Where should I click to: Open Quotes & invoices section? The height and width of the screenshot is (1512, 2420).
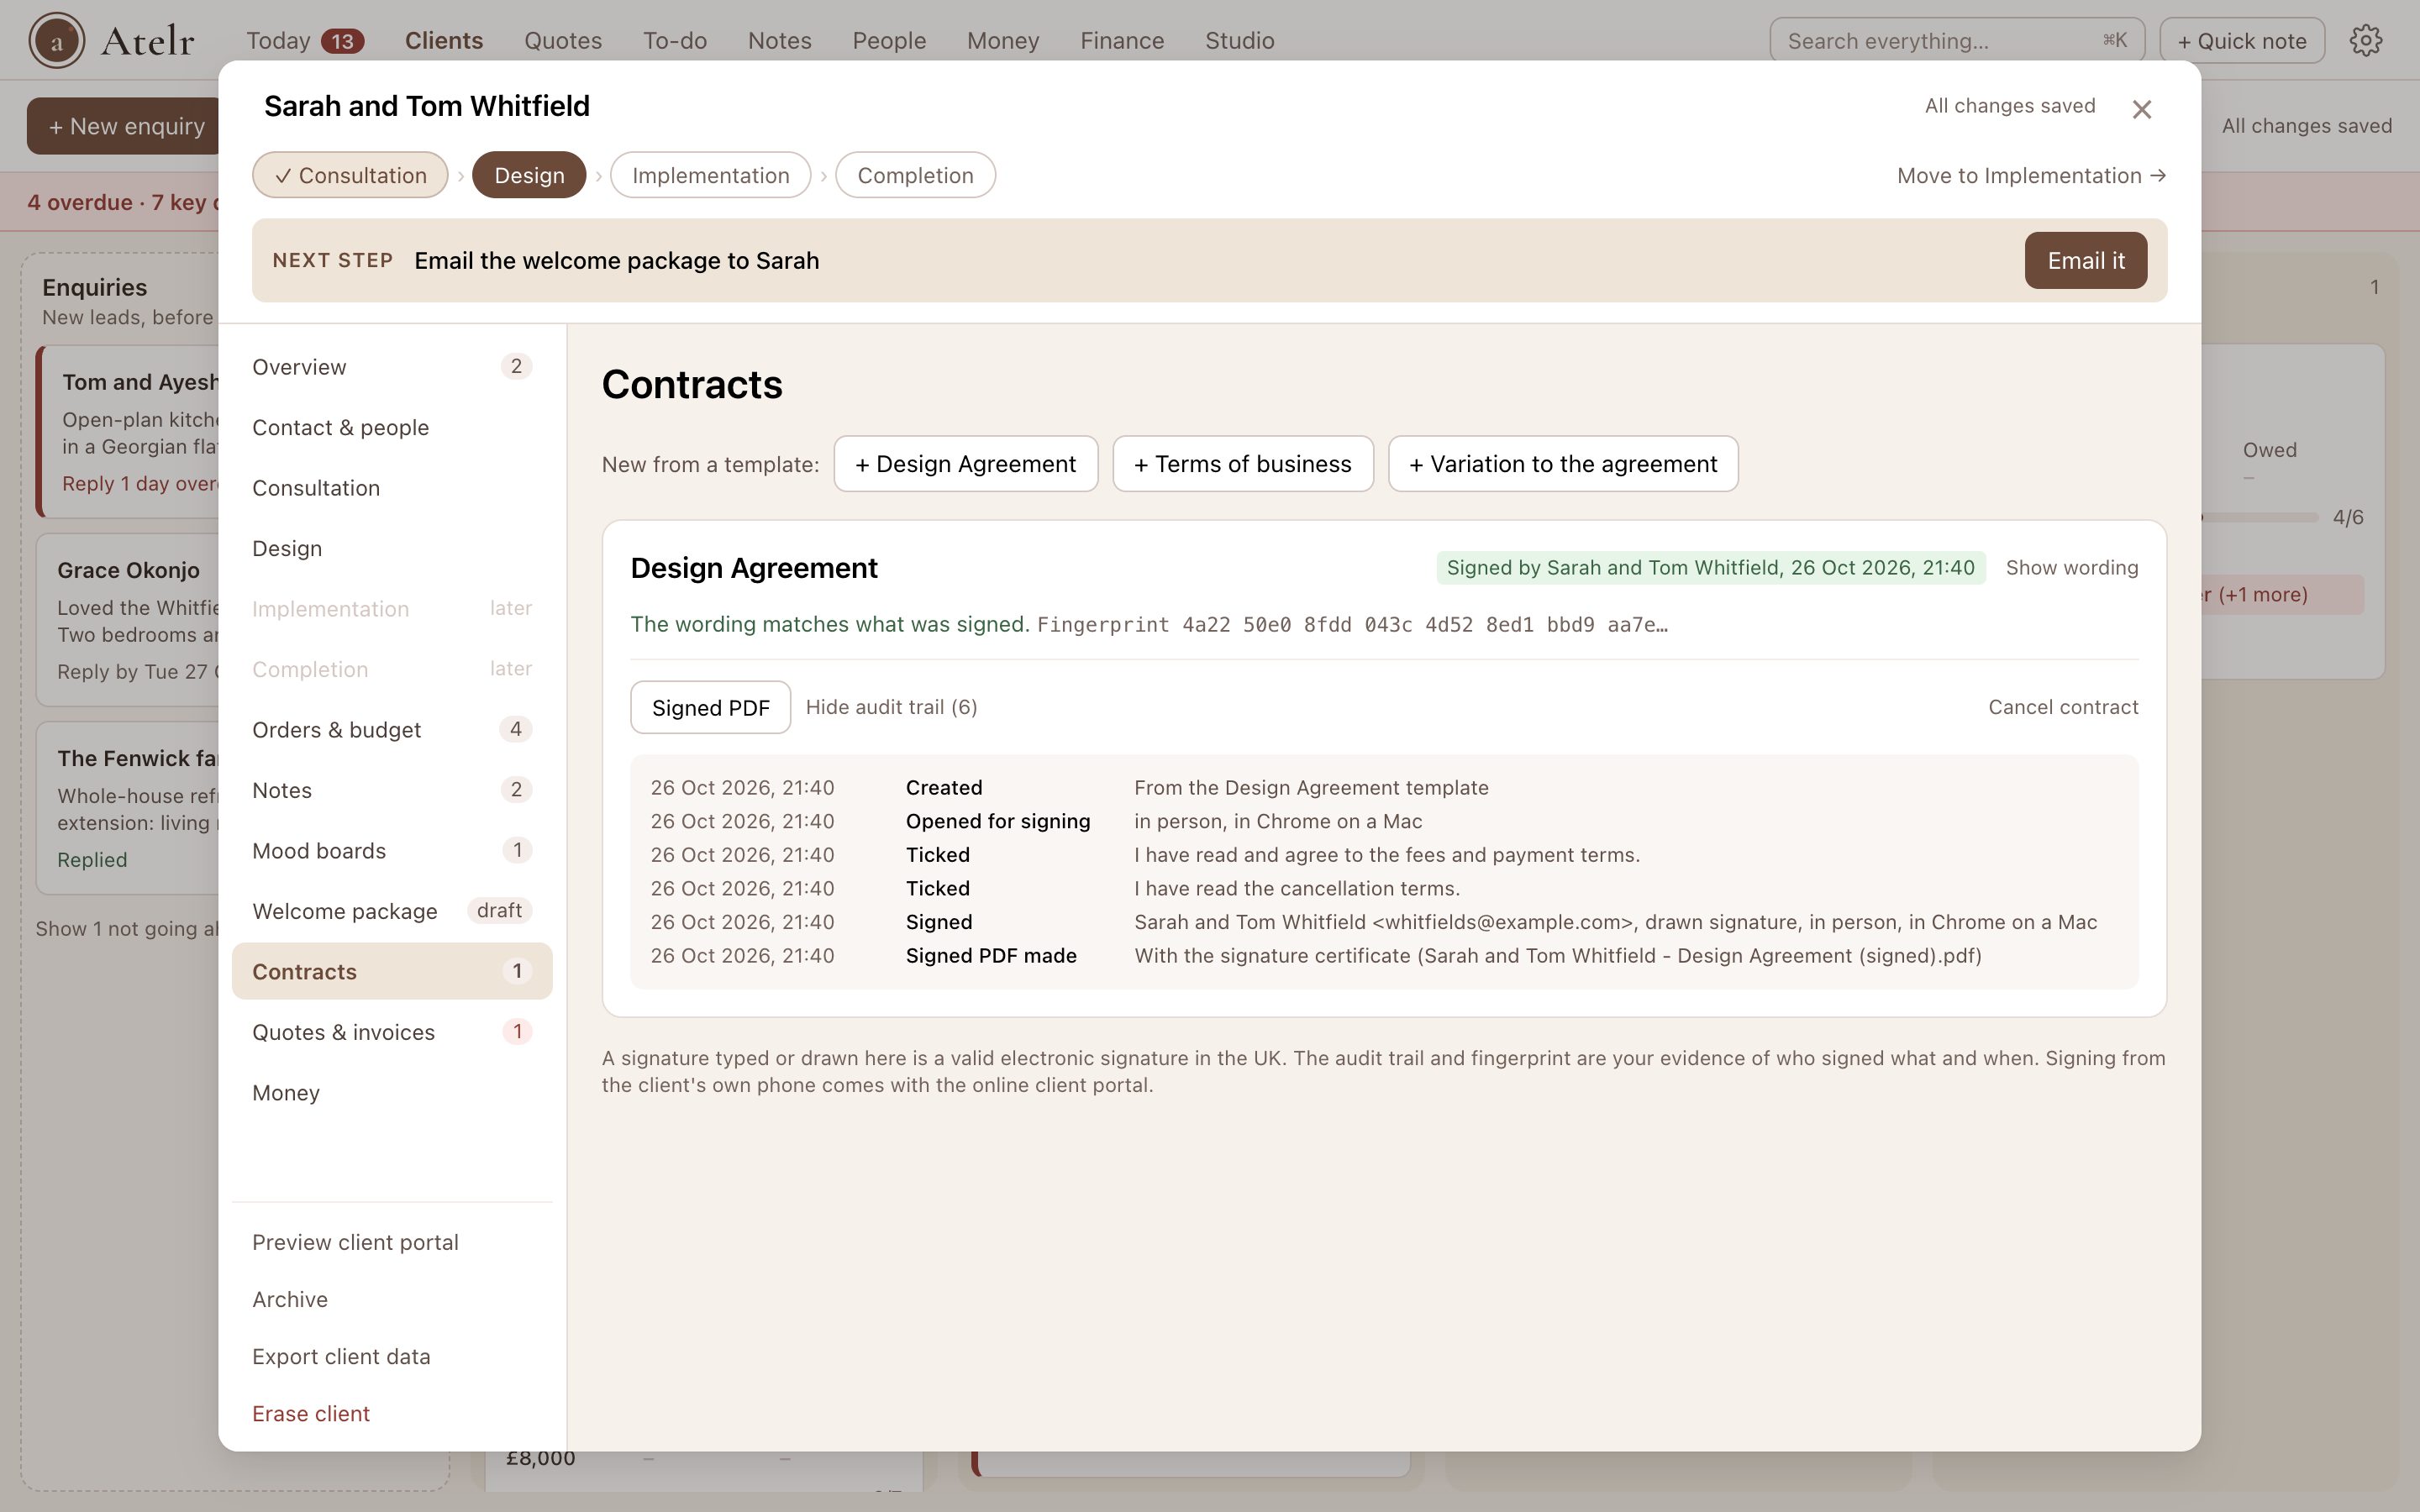tap(392, 1032)
